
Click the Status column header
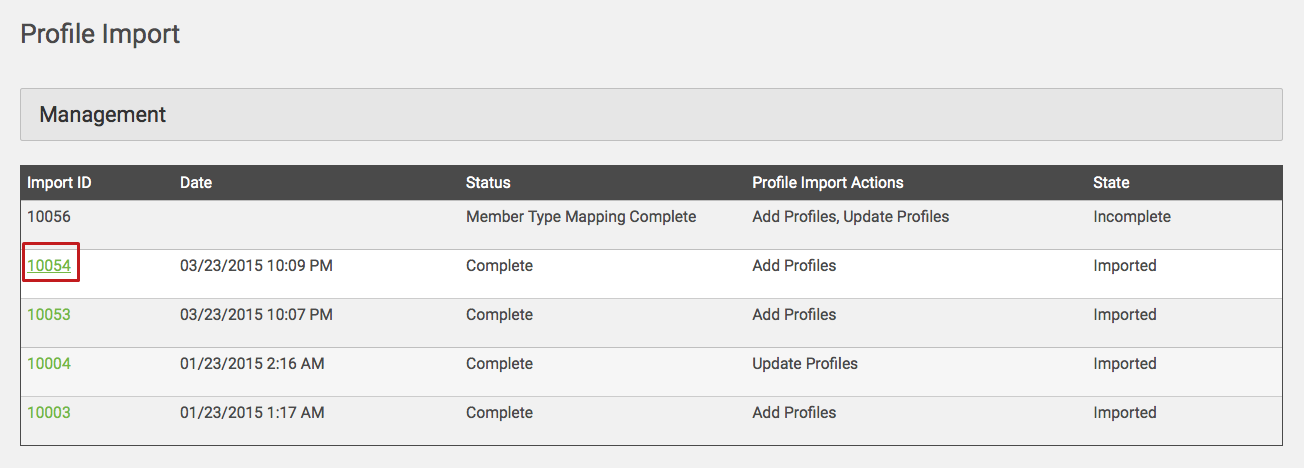pos(488,183)
